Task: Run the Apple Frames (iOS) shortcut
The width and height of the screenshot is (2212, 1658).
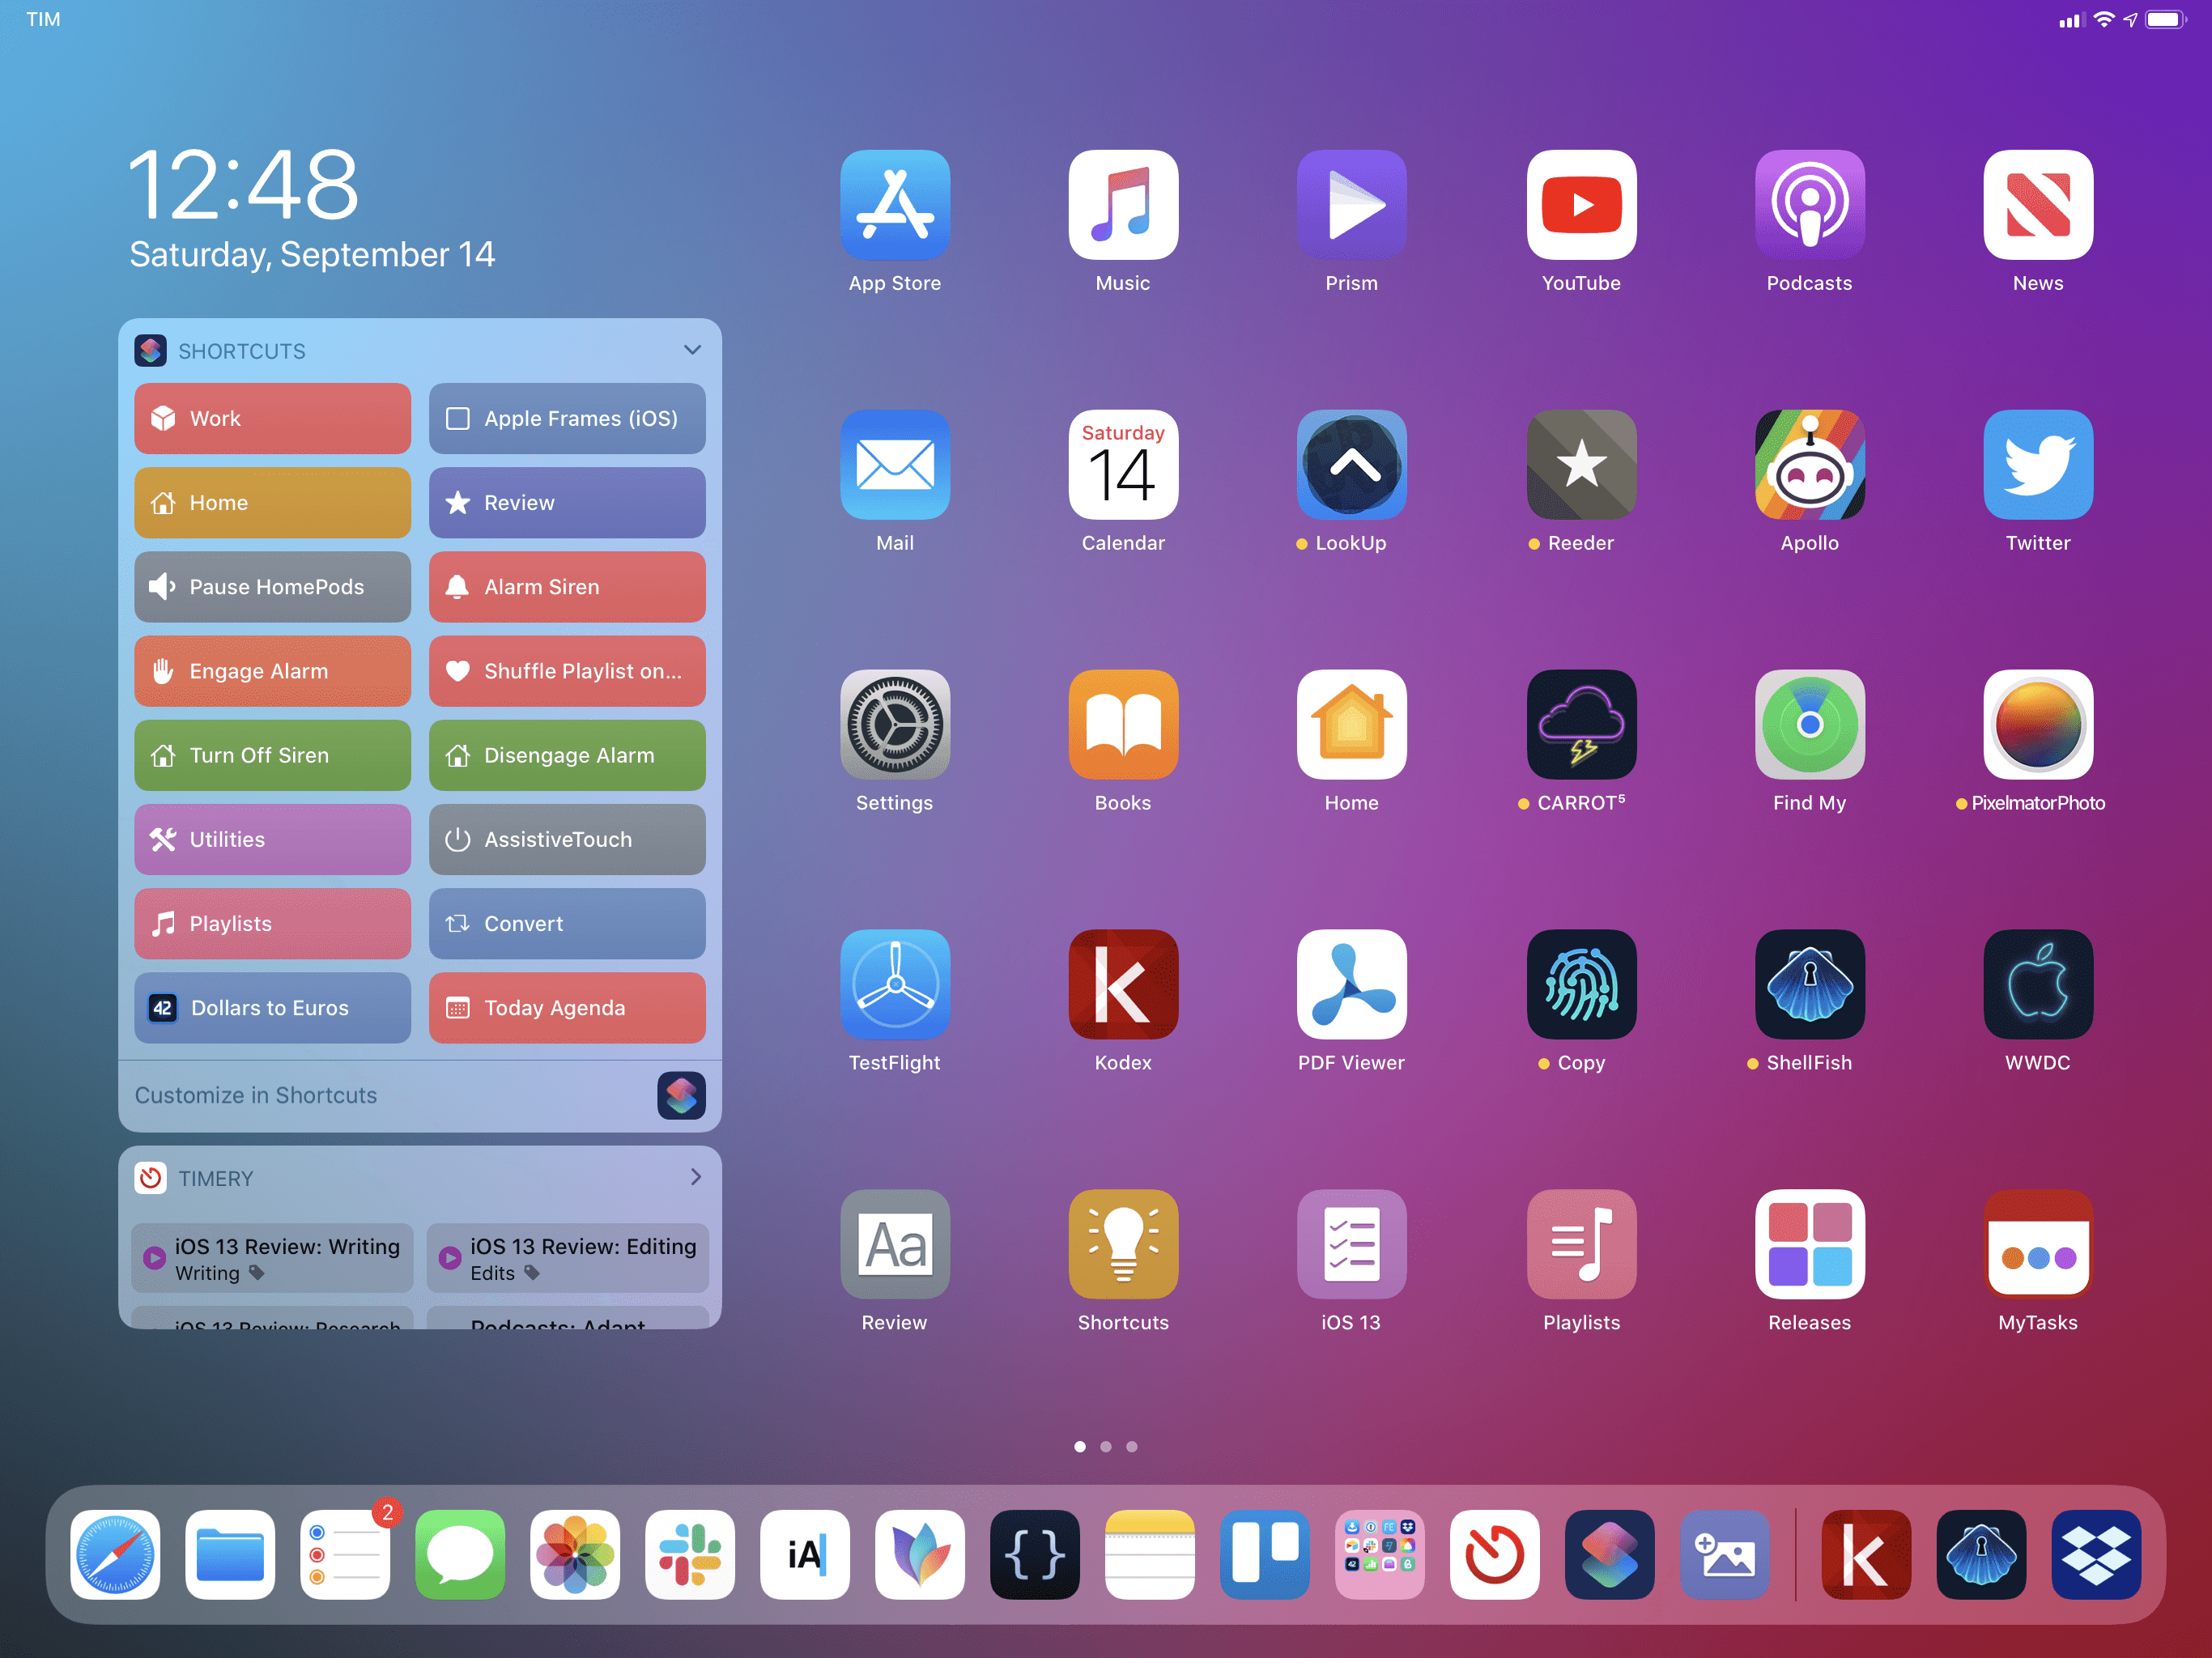Action: [x=567, y=419]
